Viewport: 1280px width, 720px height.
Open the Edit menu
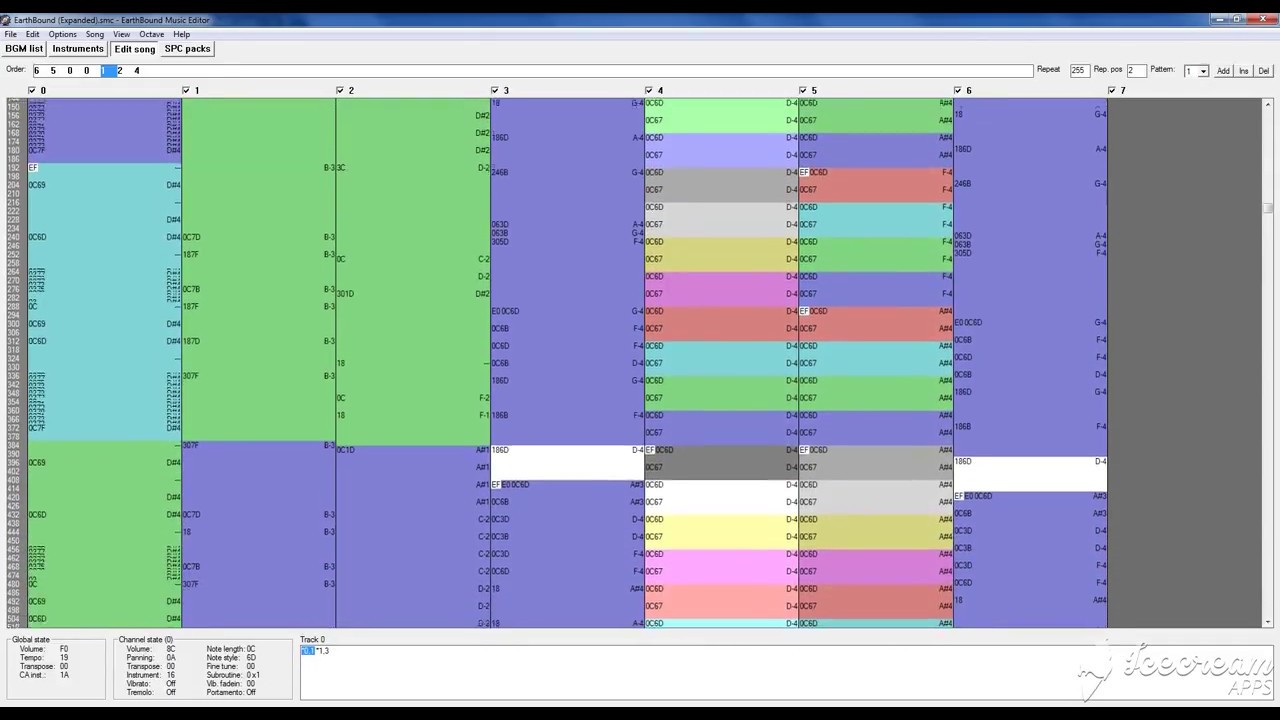coord(33,34)
